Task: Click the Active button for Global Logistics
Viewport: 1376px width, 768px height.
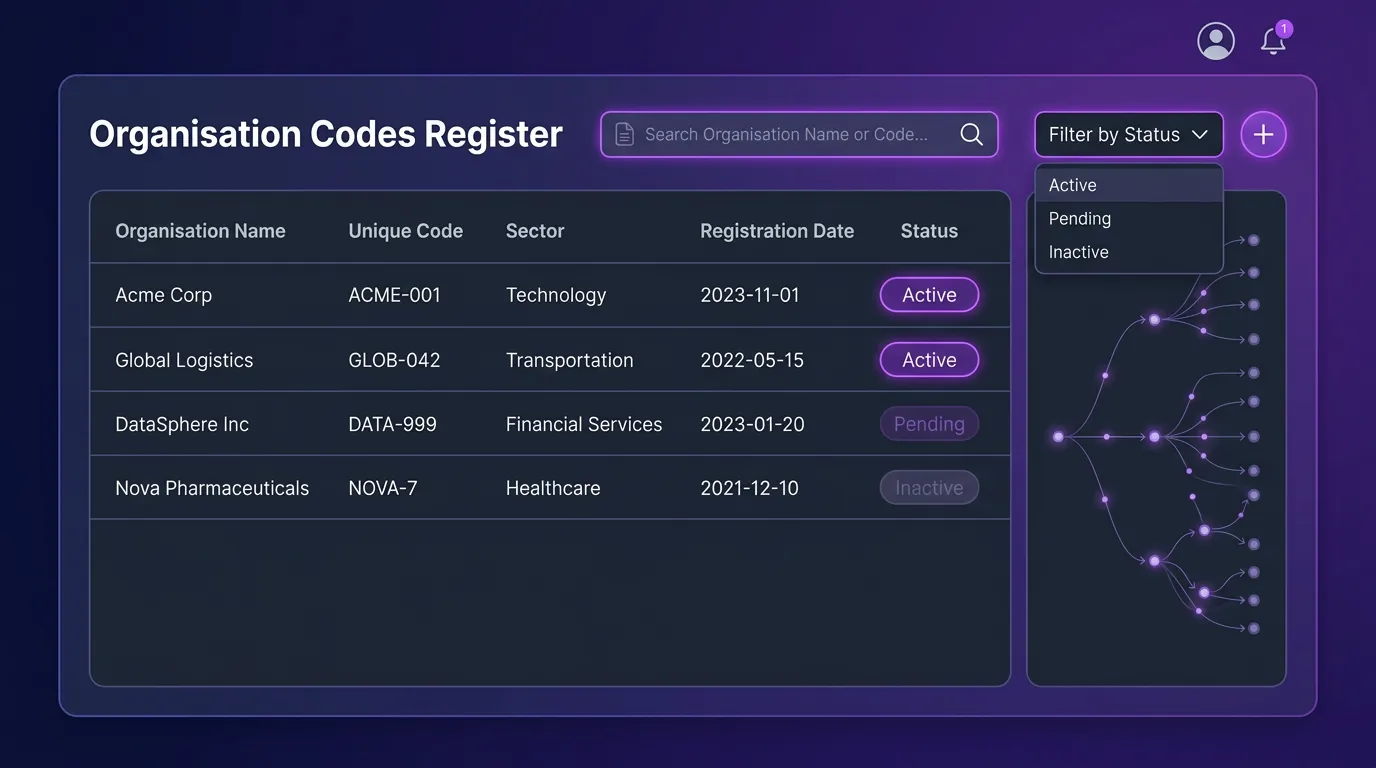Action: (929, 359)
